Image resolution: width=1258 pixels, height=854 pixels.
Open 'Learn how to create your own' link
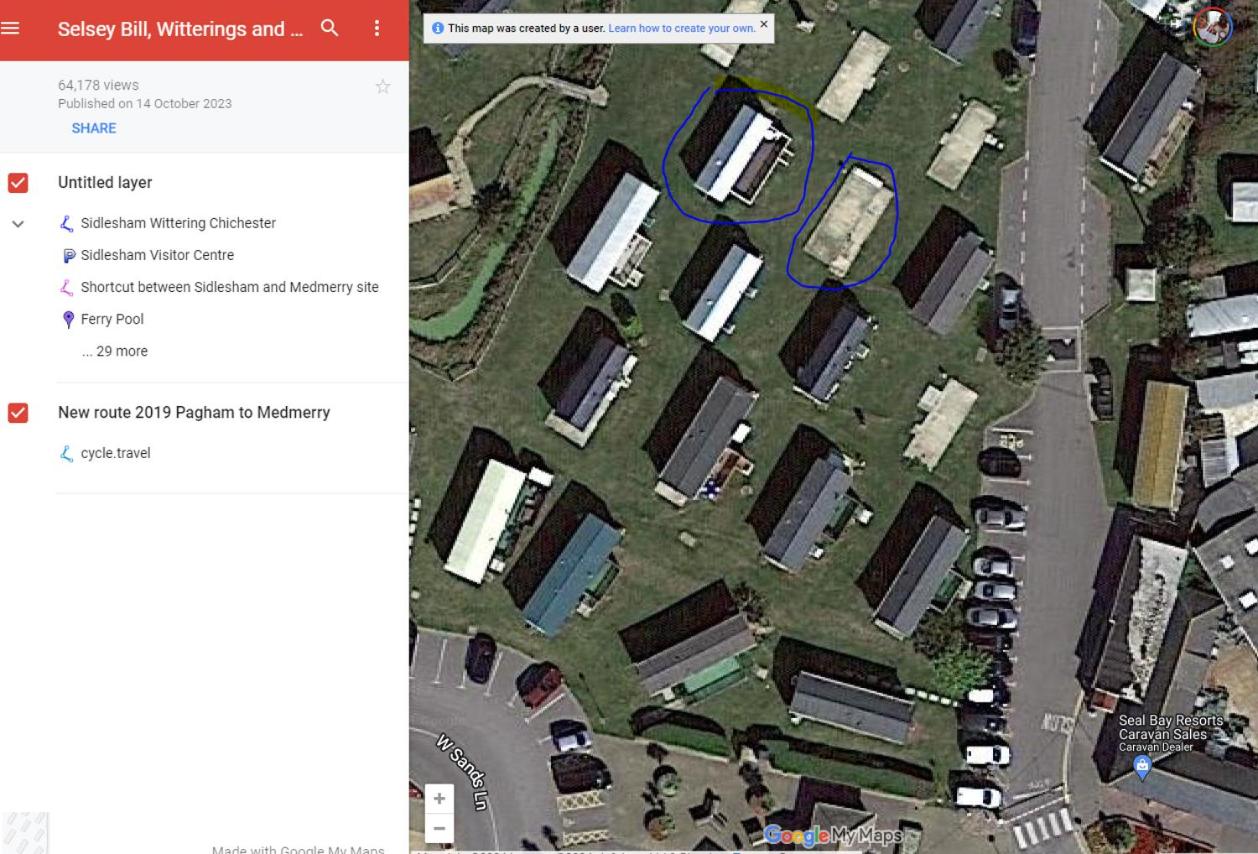point(681,27)
